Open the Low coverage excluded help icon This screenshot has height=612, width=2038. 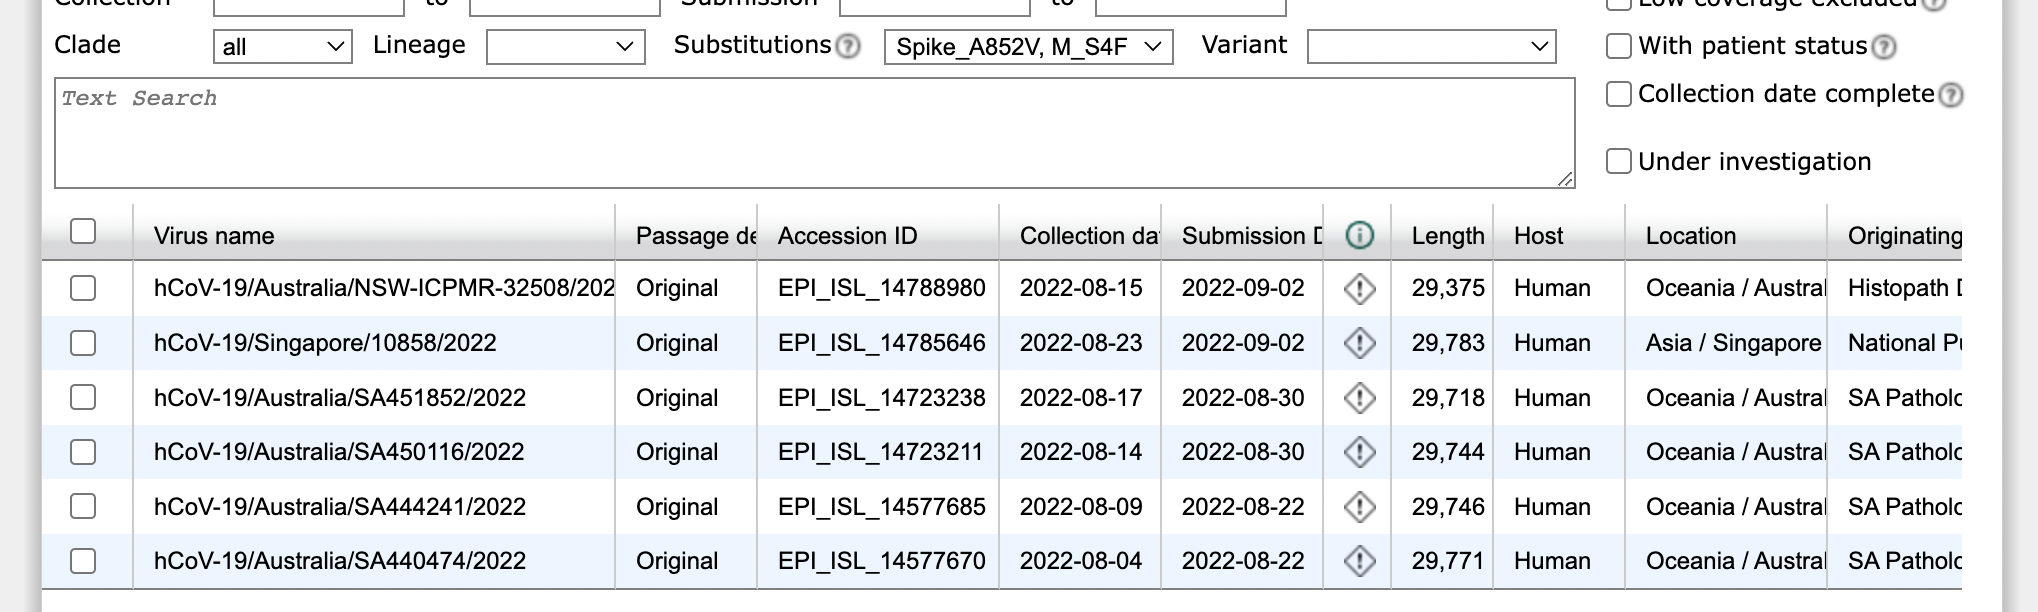pyautogui.click(x=1937, y=4)
